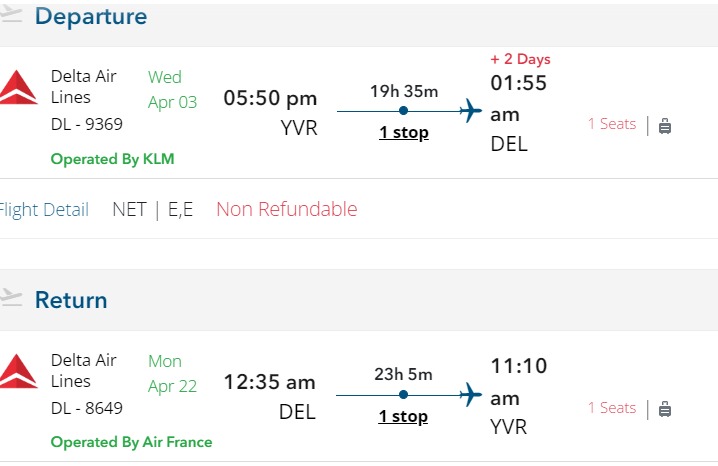
Task: Open baggage info icon for the departure flight
Action: pos(665,125)
